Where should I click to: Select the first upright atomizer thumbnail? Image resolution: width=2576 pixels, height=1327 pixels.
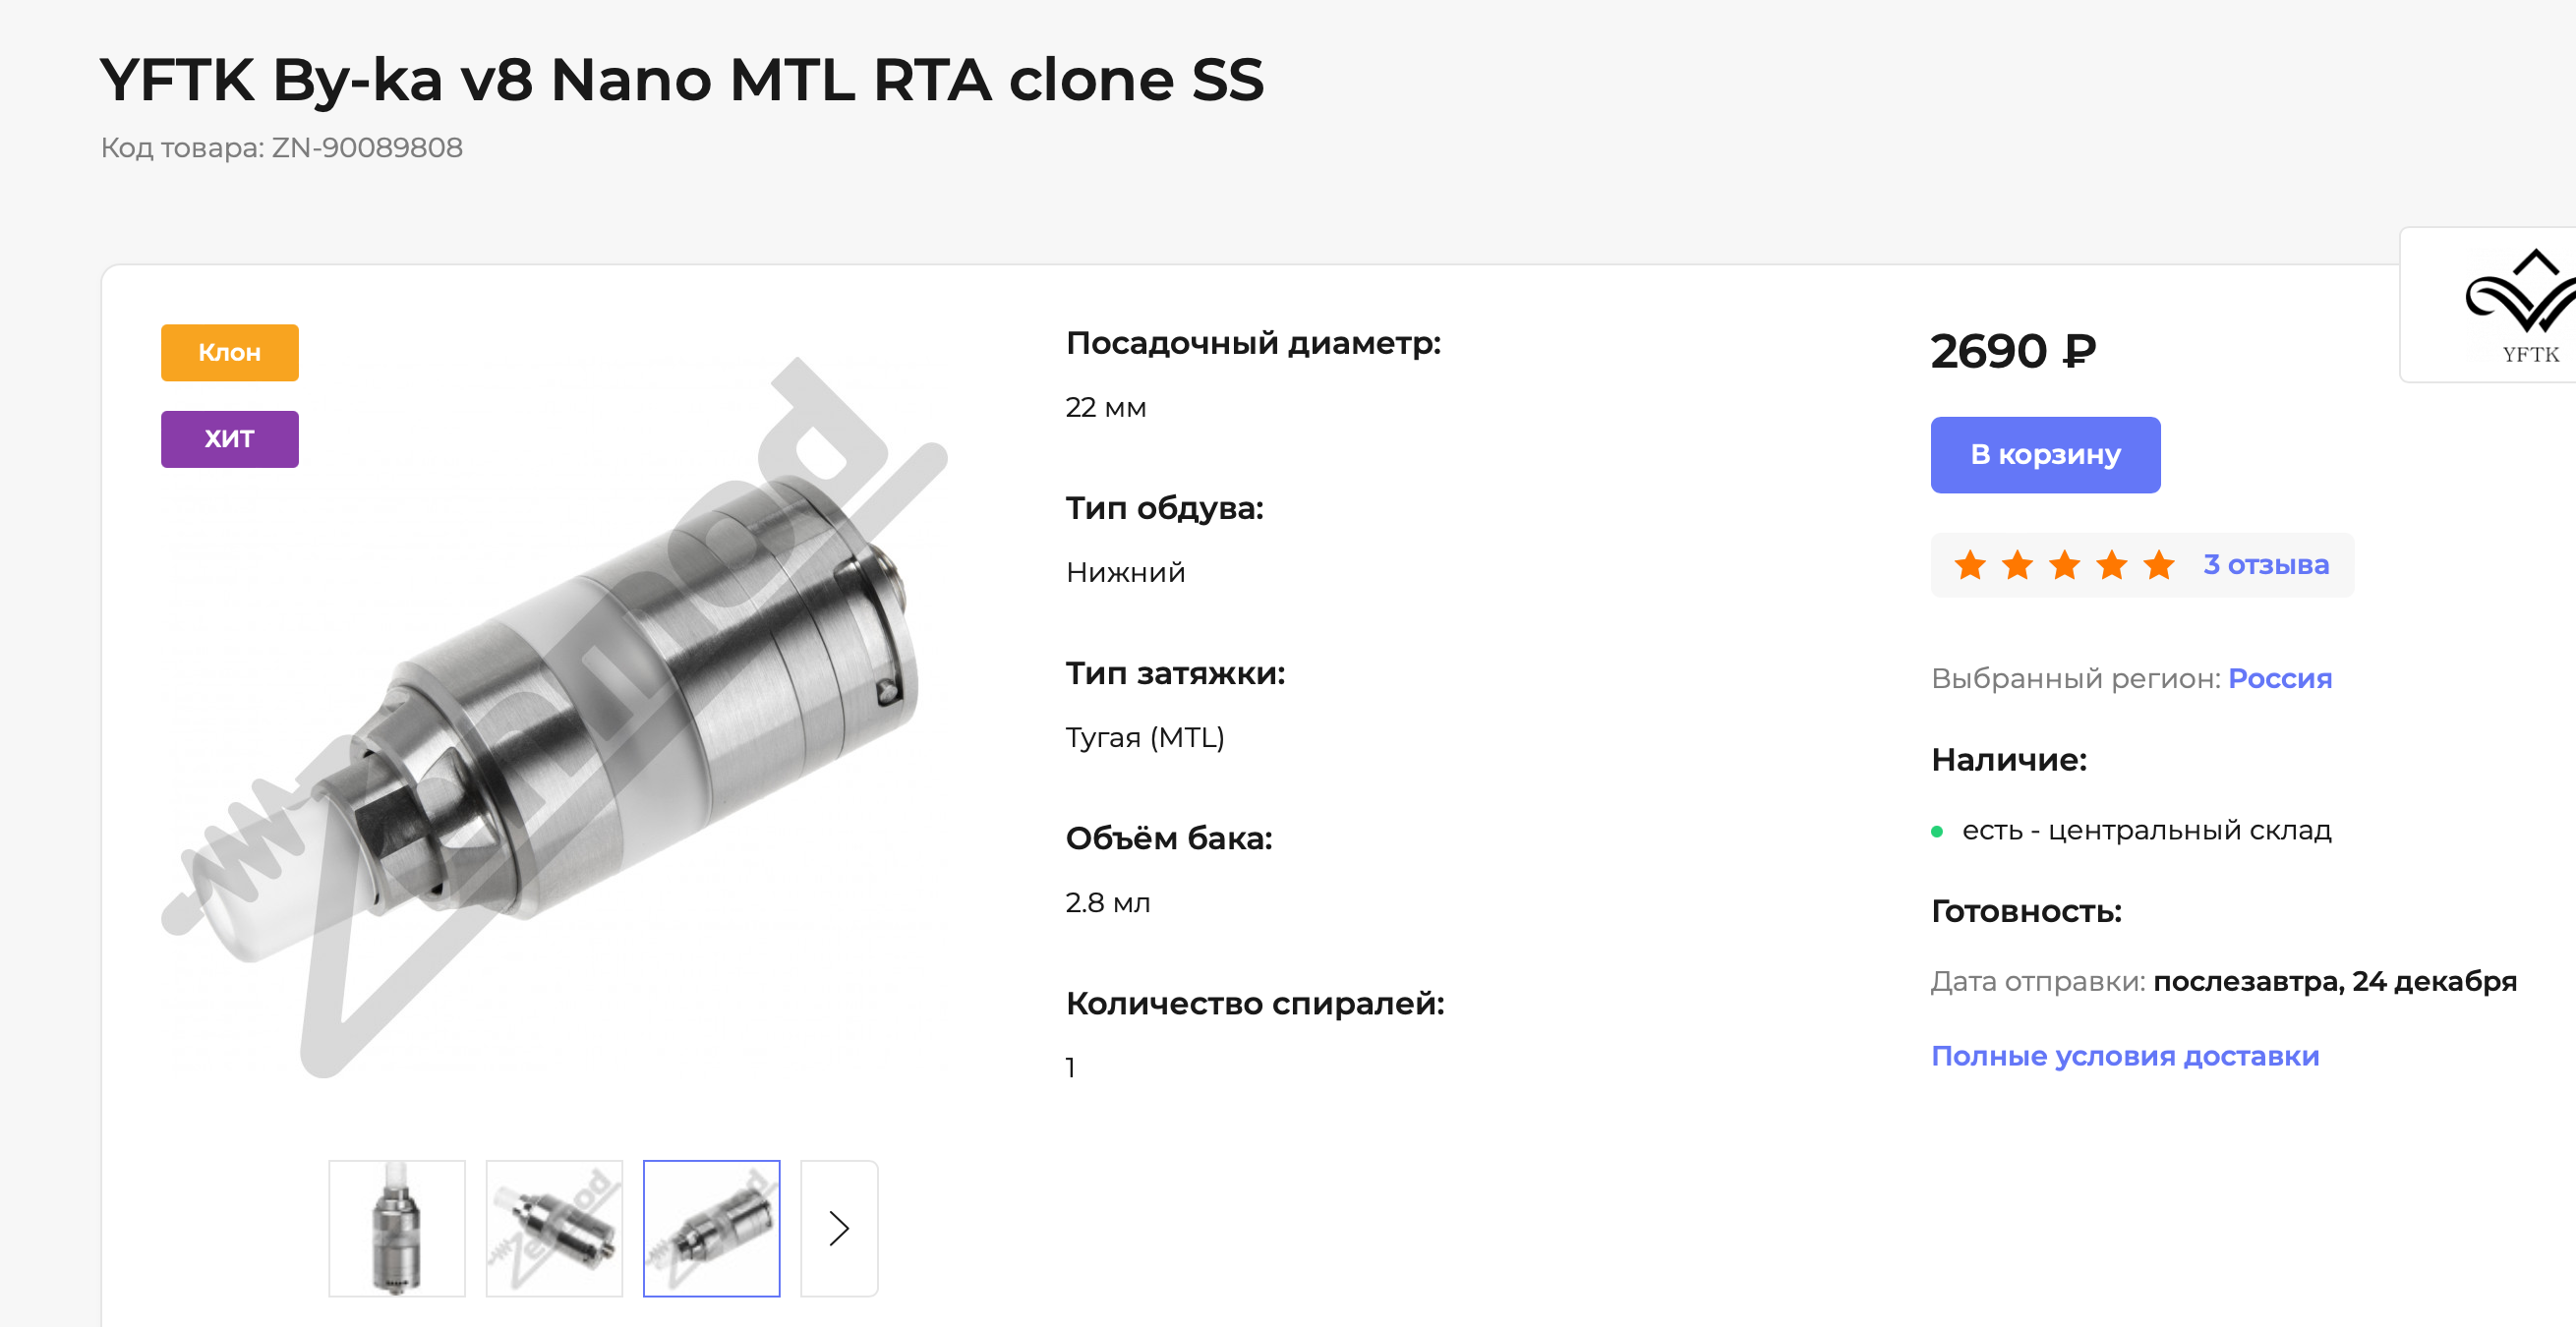pyautogui.click(x=397, y=1228)
